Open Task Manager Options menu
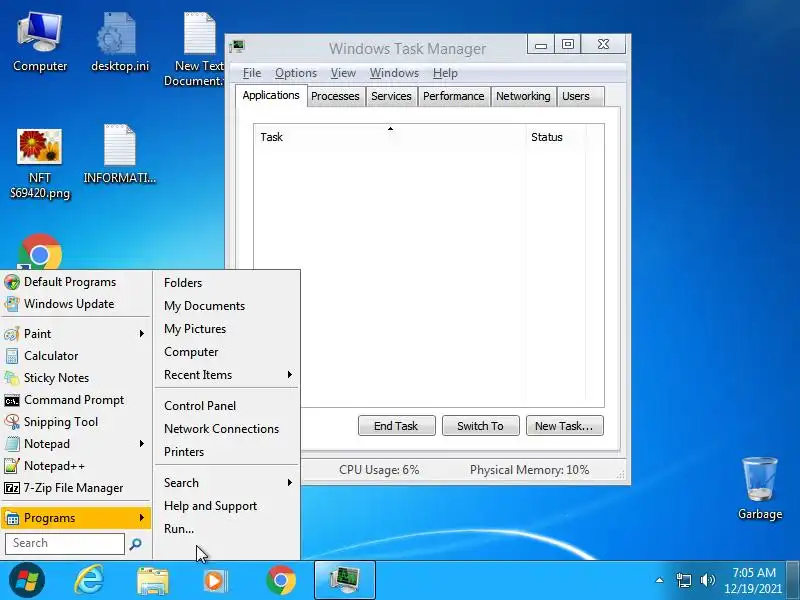800x600 pixels. click(296, 73)
